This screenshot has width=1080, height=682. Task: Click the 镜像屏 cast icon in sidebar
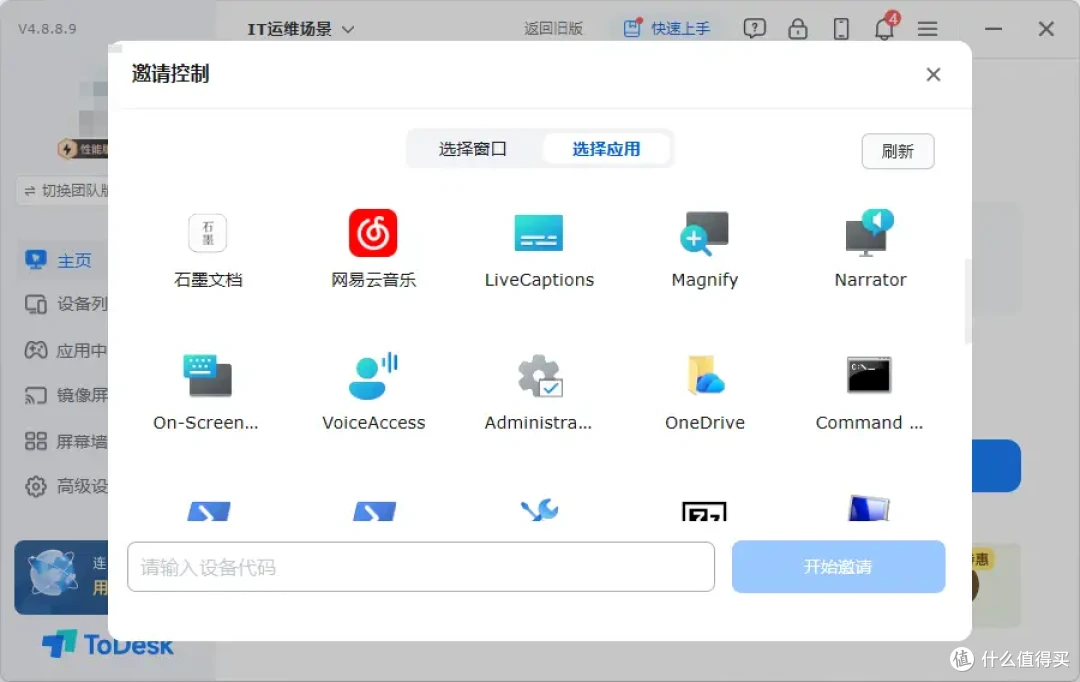[36, 395]
